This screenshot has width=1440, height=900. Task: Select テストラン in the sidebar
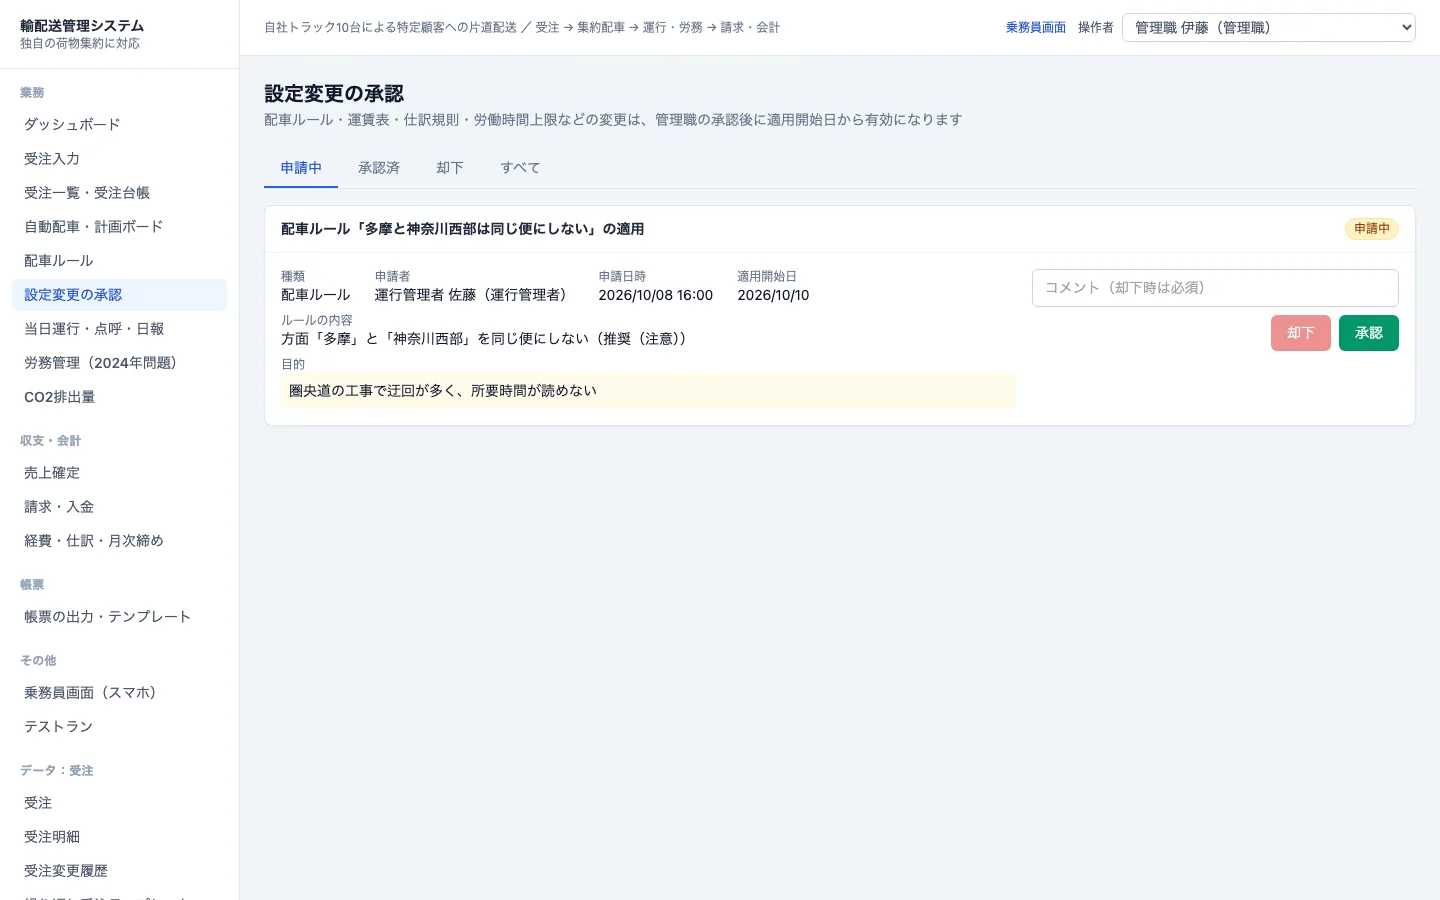click(x=120, y=727)
